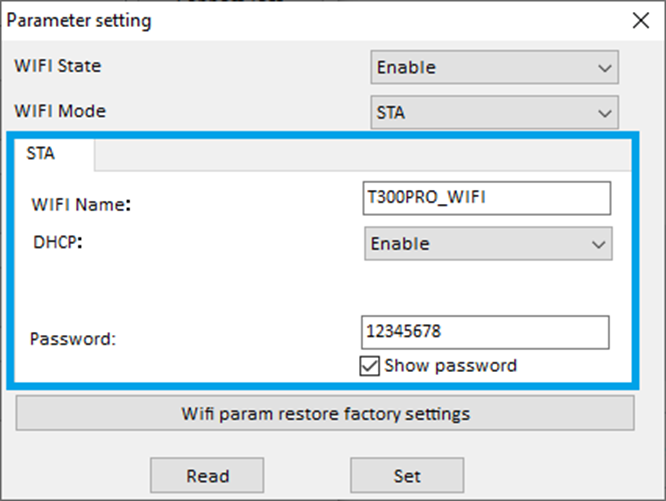This screenshot has width=666, height=501.
Task: Focus the Password text field
Action: coord(484,331)
